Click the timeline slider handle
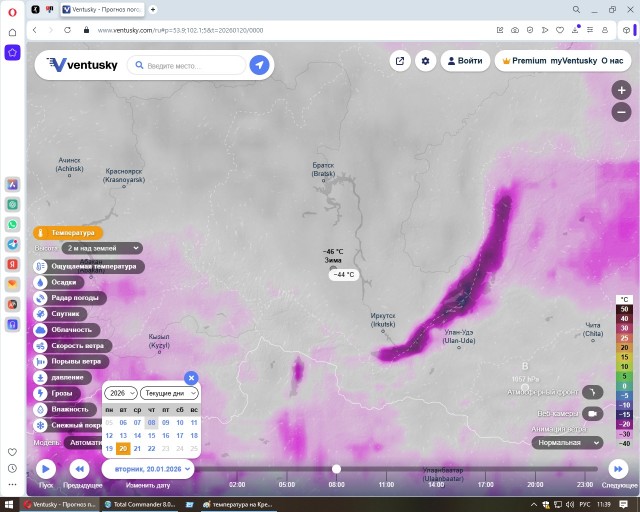The image size is (640, 512). point(336,469)
